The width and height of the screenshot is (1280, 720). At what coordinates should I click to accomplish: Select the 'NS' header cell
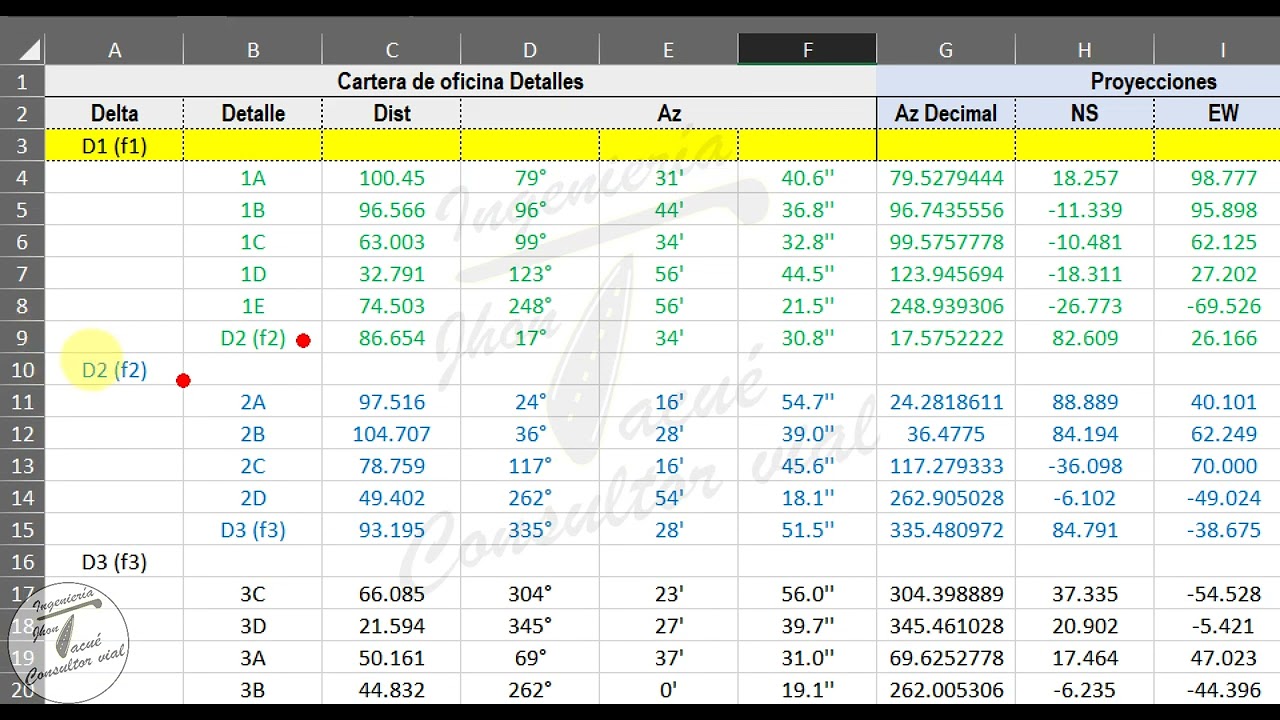(1084, 113)
